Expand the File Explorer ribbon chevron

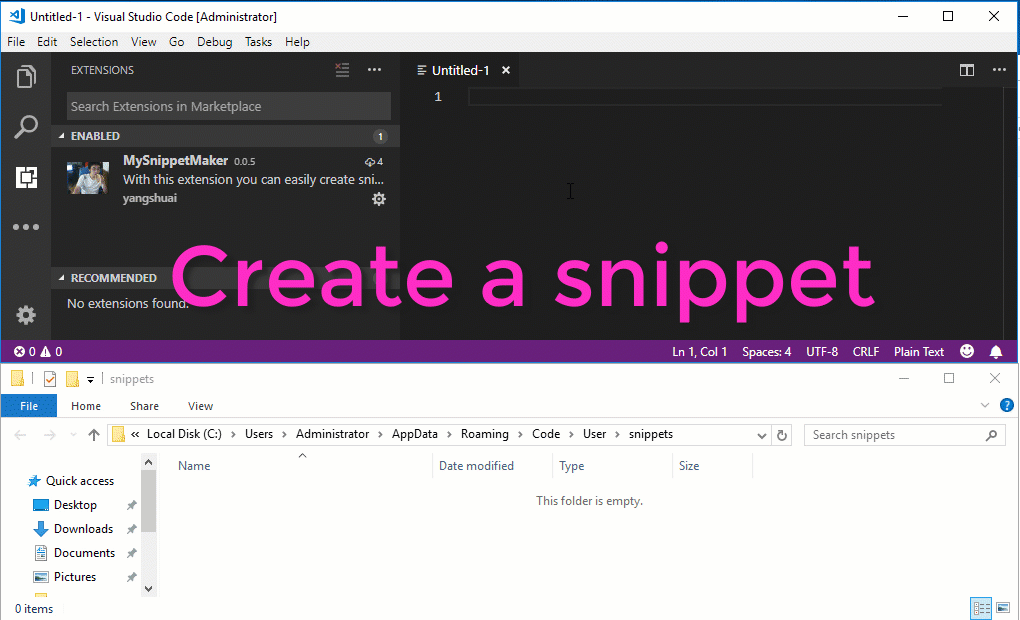click(985, 405)
